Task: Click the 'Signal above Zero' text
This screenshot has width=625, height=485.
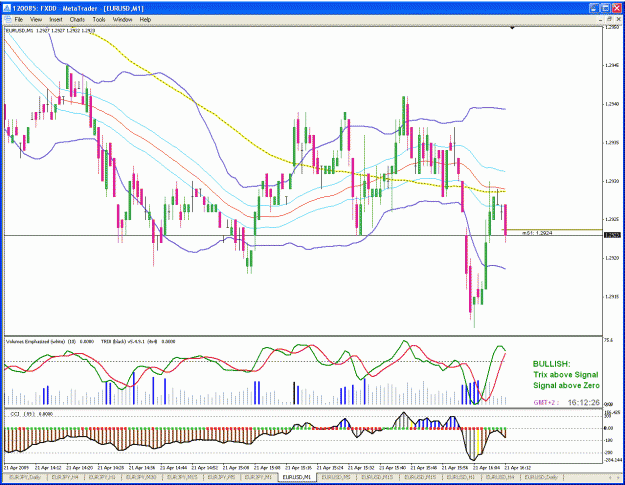Action: pyautogui.click(x=566, y=385)
